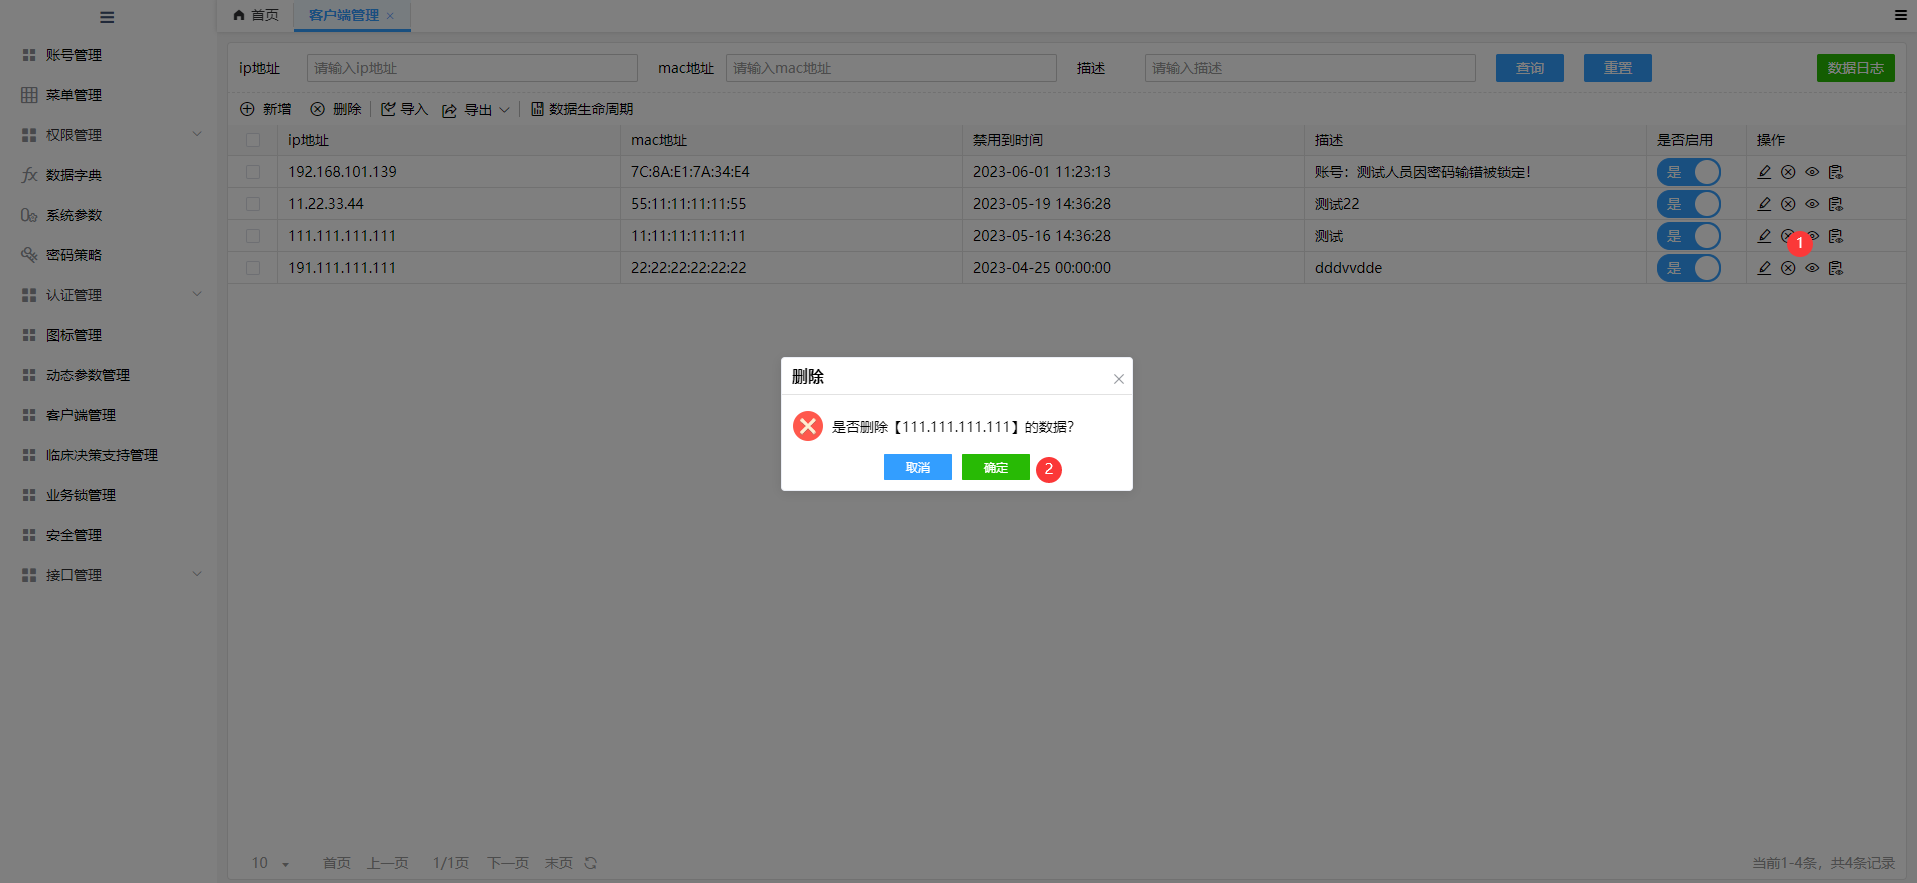Open the top-right hamburger menu icon
The width and height of the screenshot is (1917, 883).
click(x=1900, y=15)
